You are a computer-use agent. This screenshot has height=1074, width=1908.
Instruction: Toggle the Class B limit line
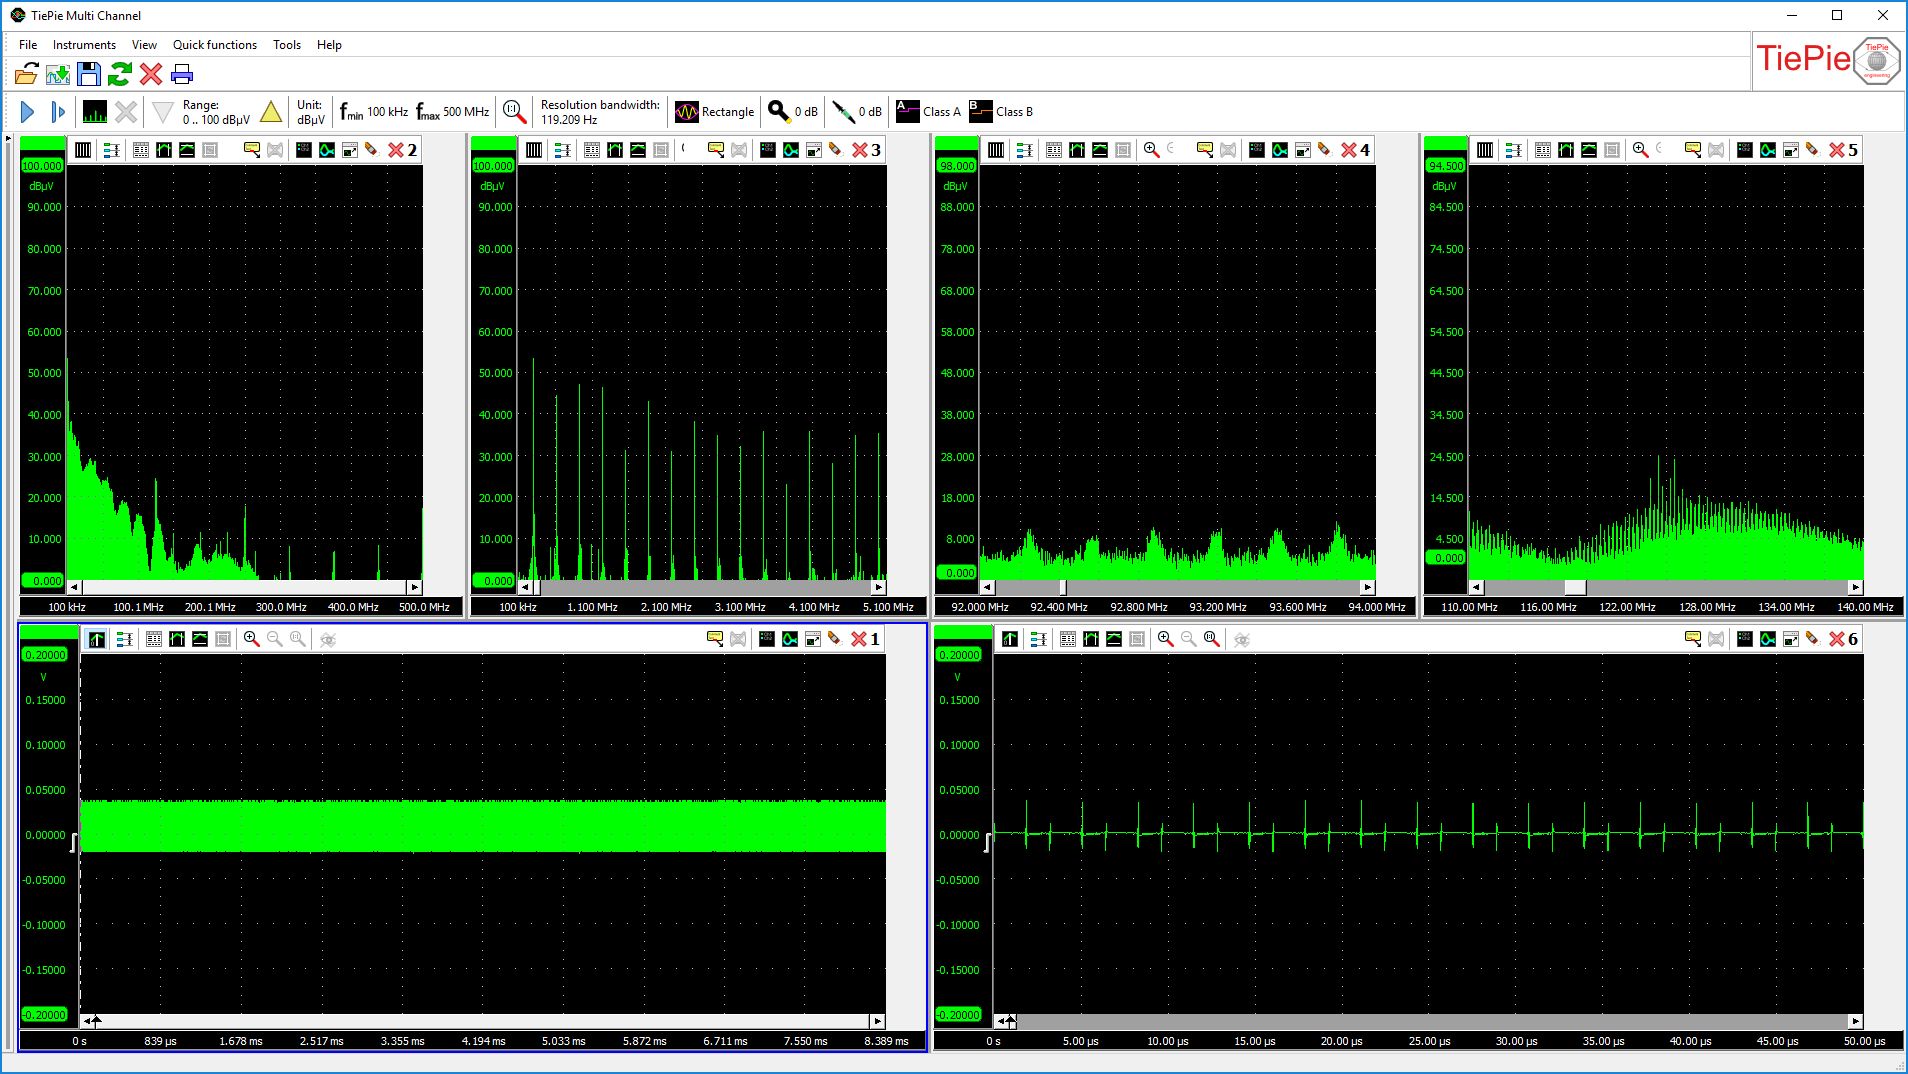pyautogui.click(x=1001, y=112)
